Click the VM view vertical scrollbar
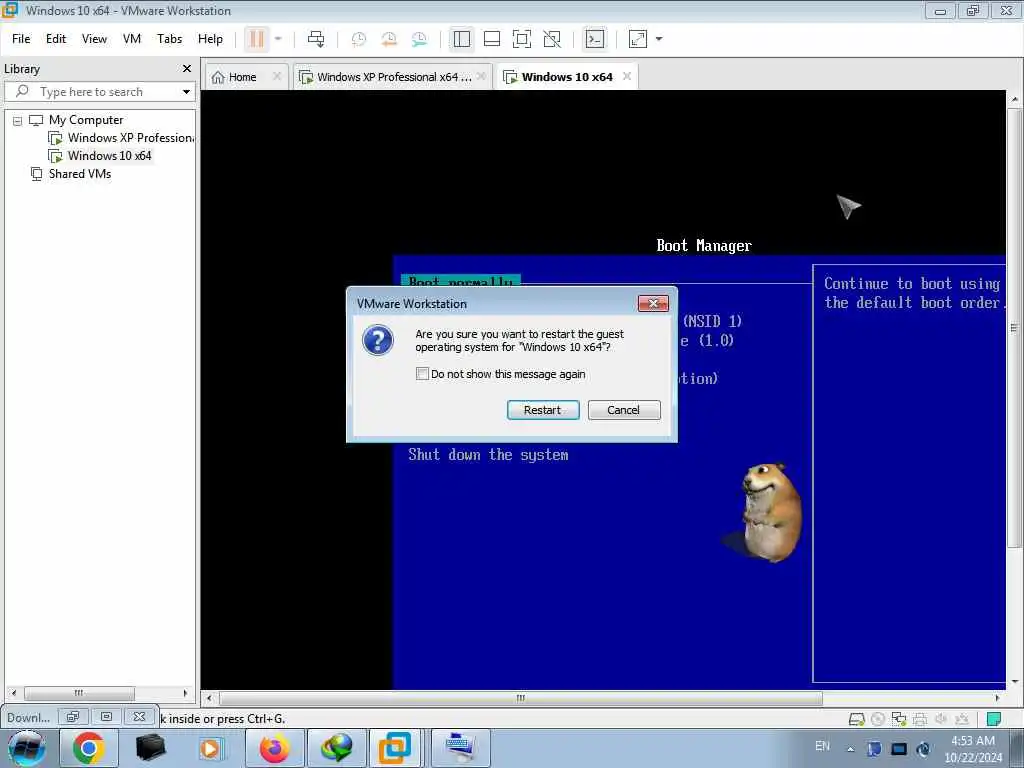1024x768 pixels. 1014,390
